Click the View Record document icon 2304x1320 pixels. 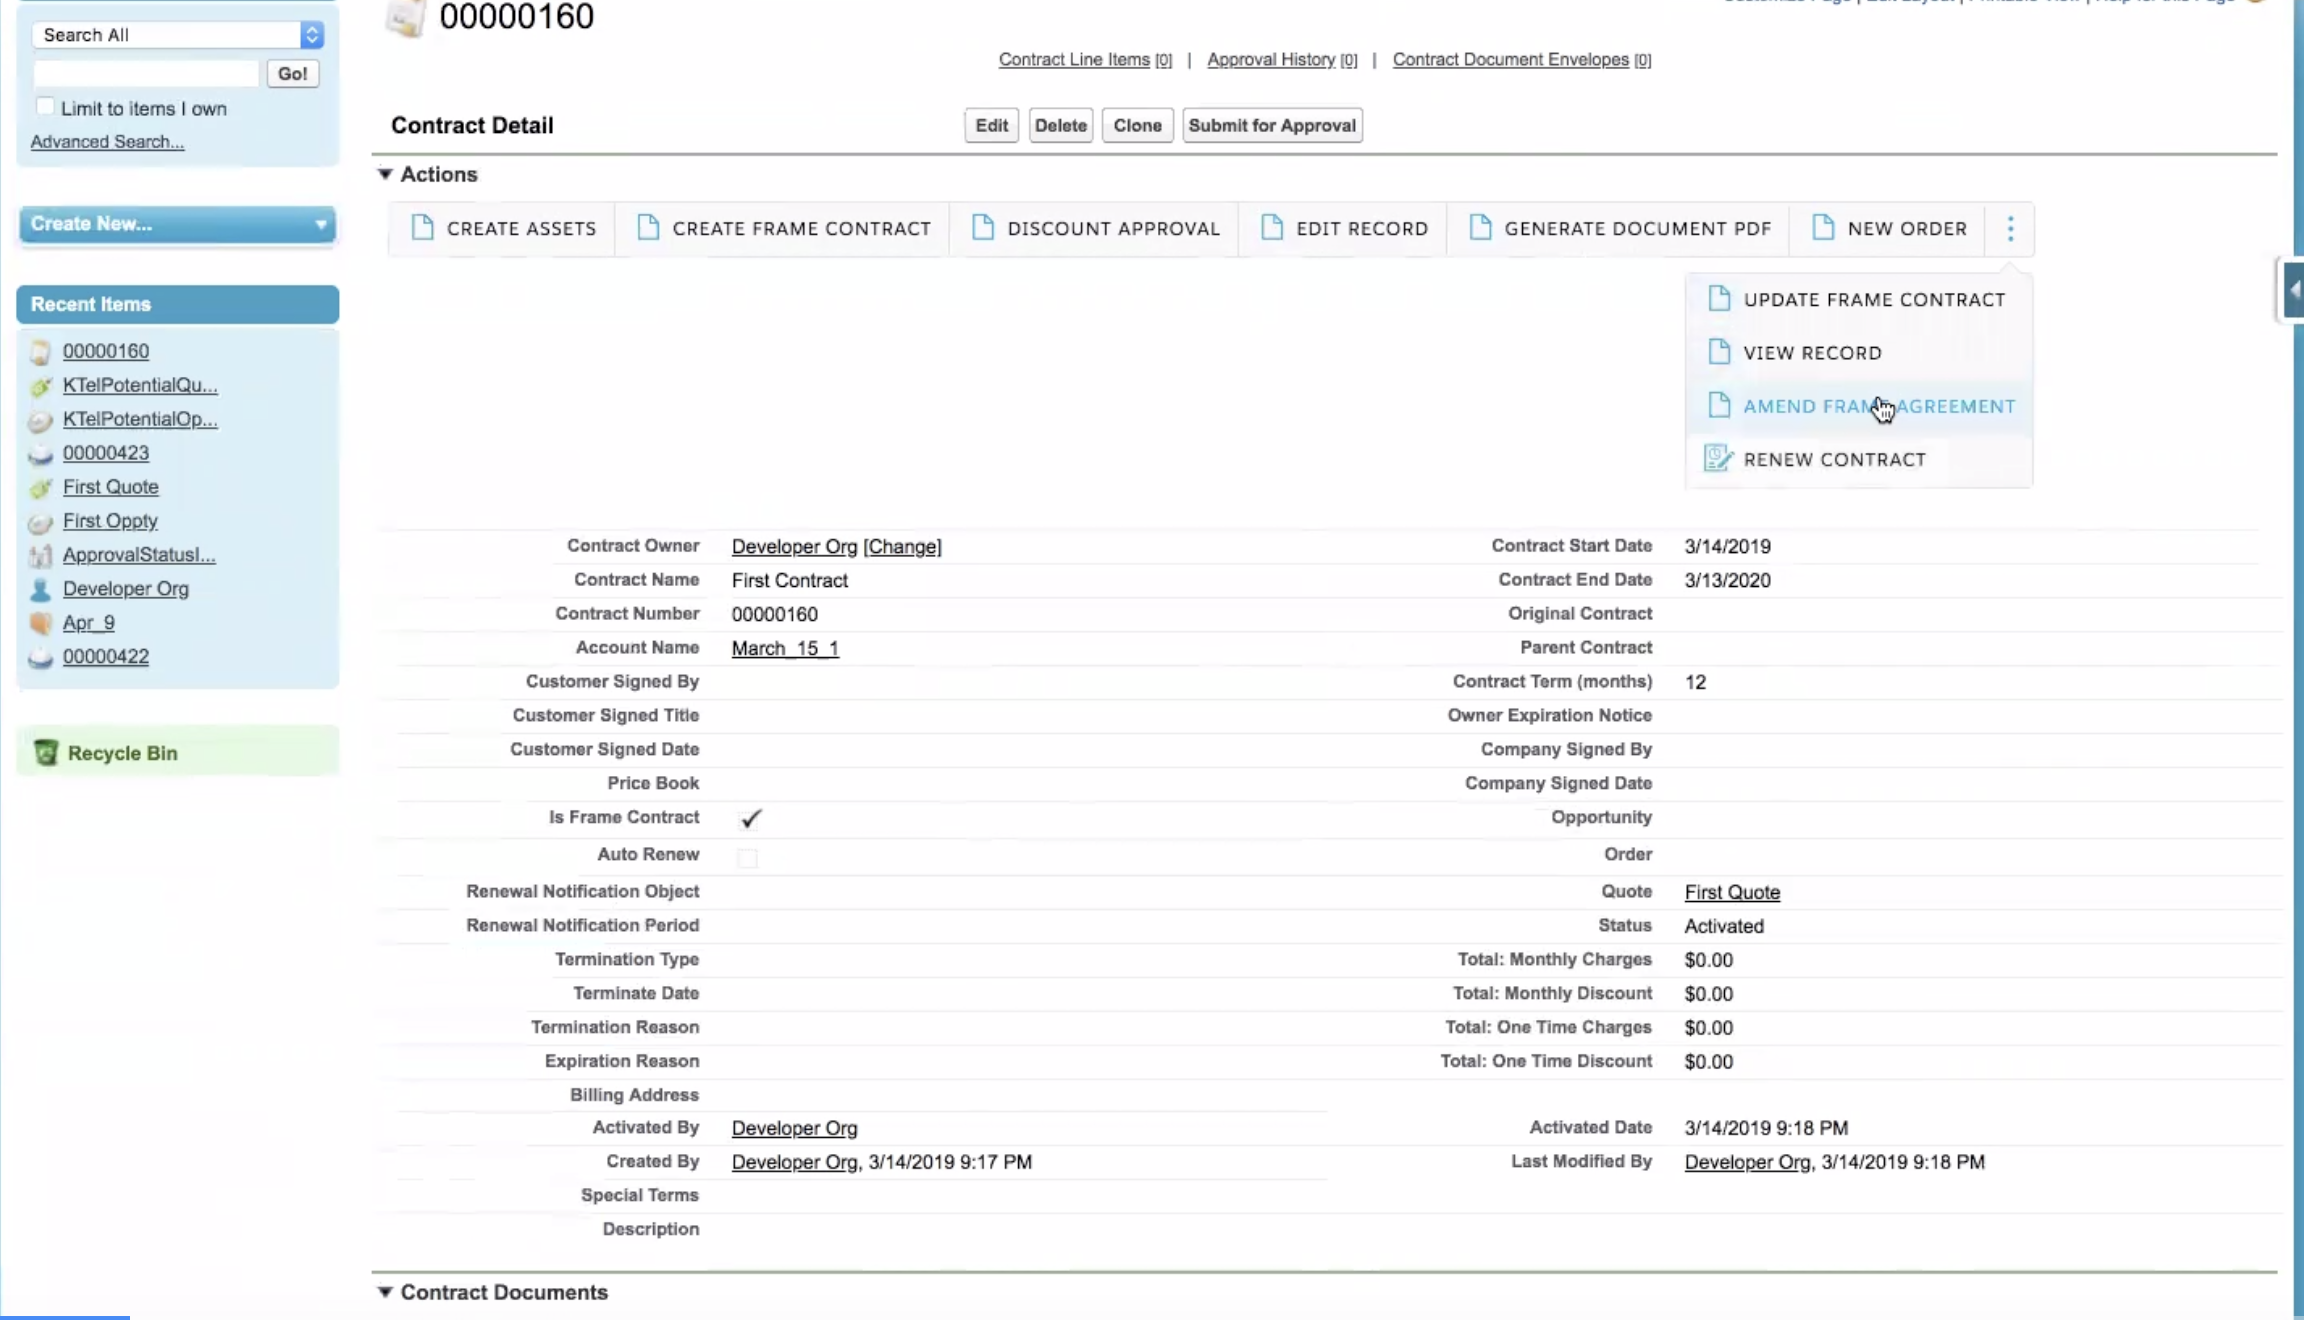click(x=1719, y=352)
